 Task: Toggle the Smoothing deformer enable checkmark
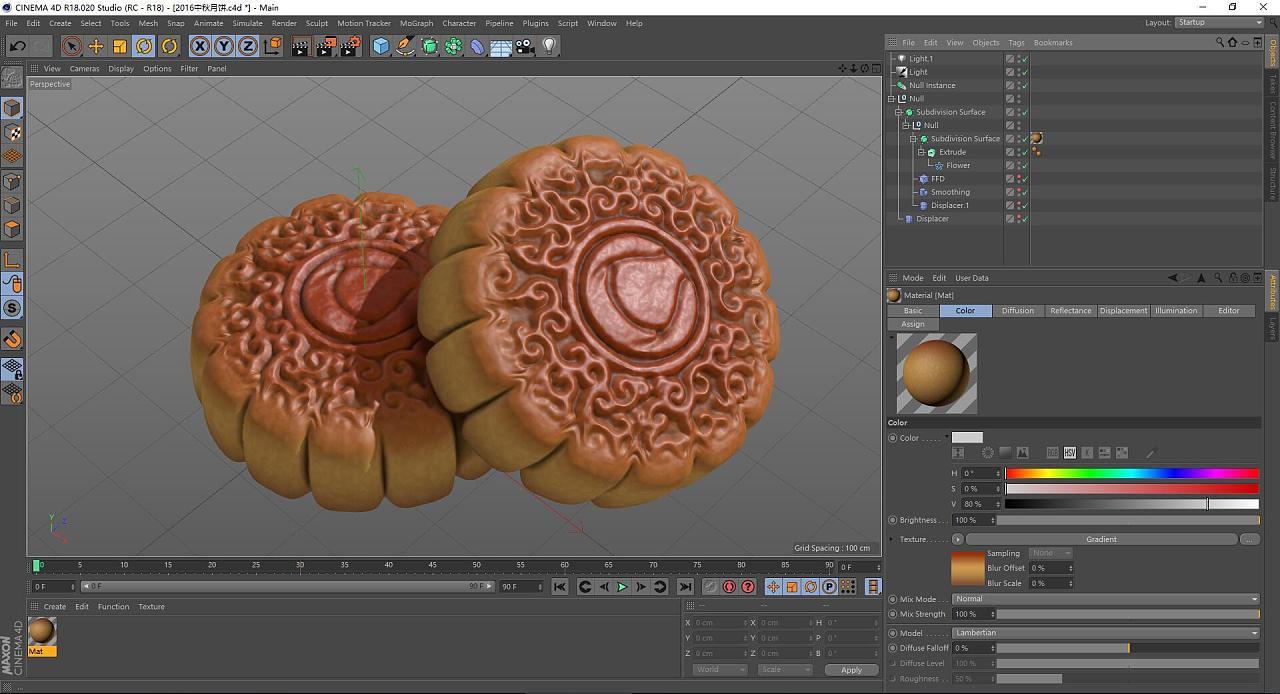(x=1025, y=192)
